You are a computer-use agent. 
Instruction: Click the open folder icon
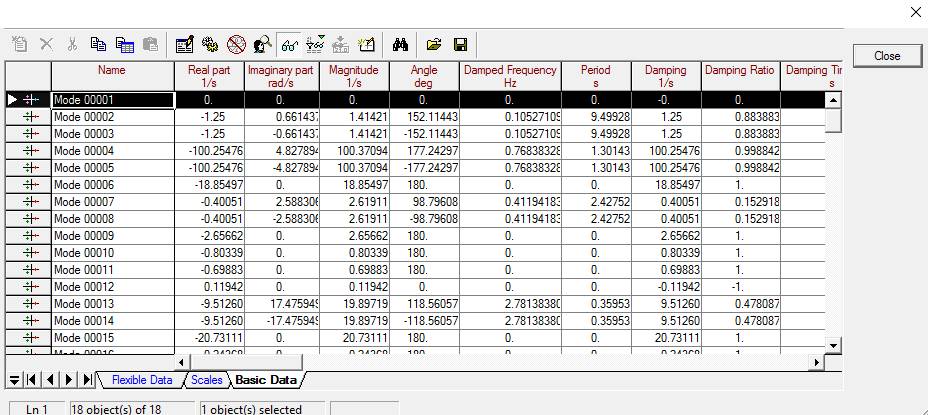[x=434, y=45]
